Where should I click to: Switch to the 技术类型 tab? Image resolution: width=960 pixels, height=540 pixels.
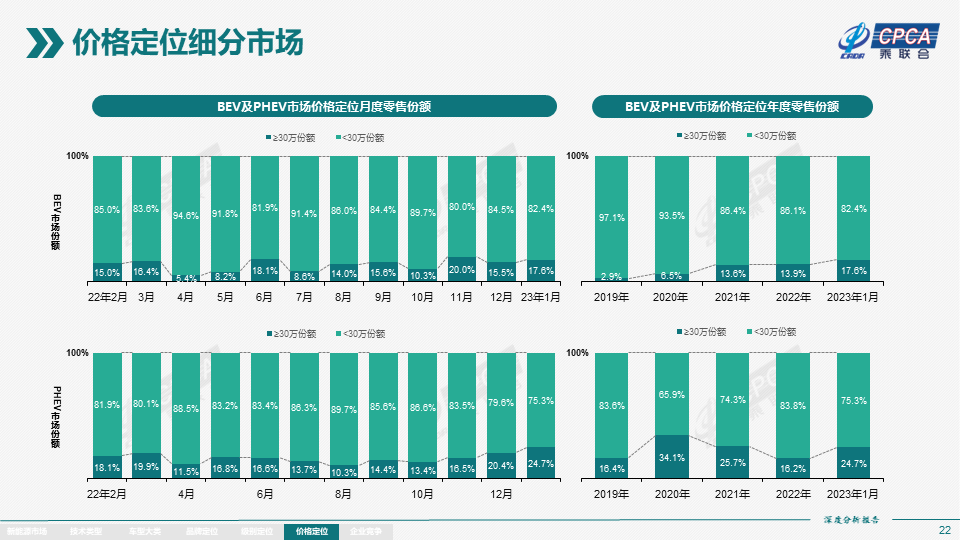86,532
